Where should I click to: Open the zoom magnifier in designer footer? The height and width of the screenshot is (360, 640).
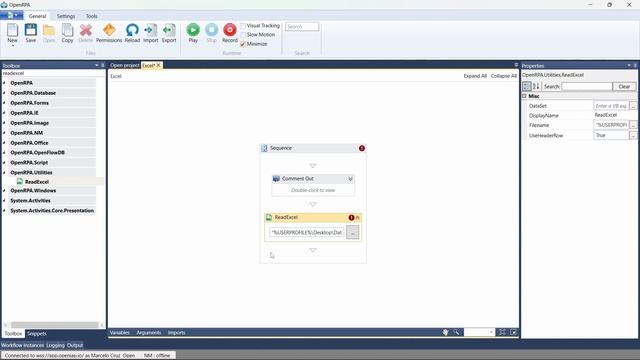(x=456, y=332)
